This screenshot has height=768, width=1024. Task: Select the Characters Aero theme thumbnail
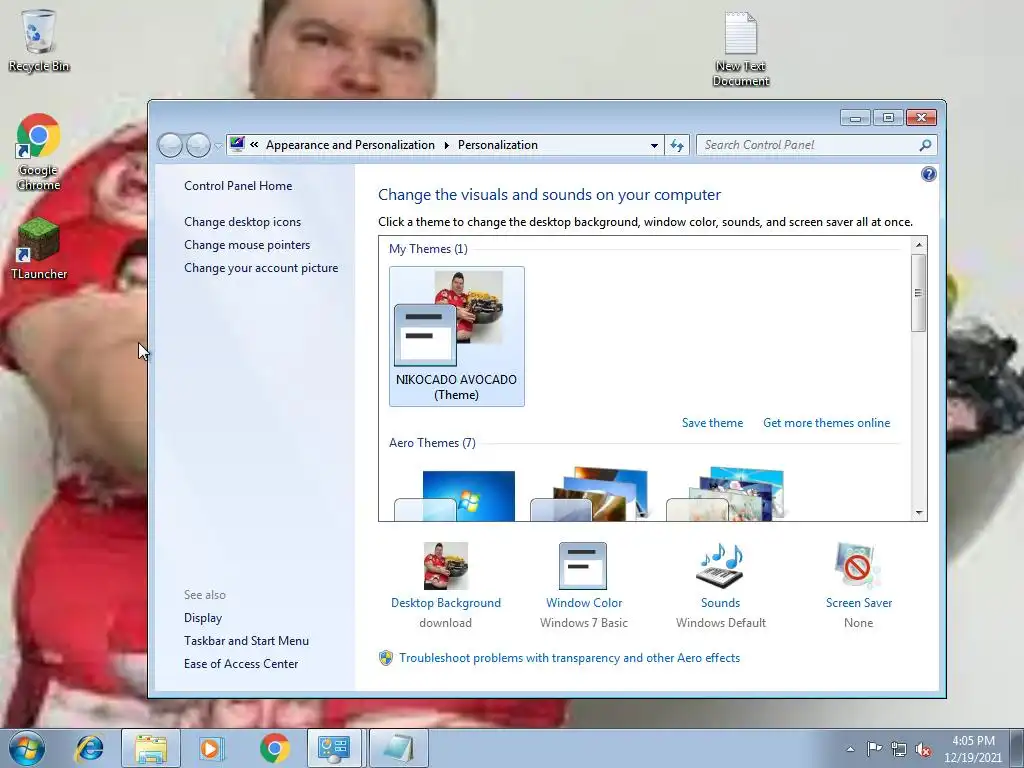coord(726,494)
